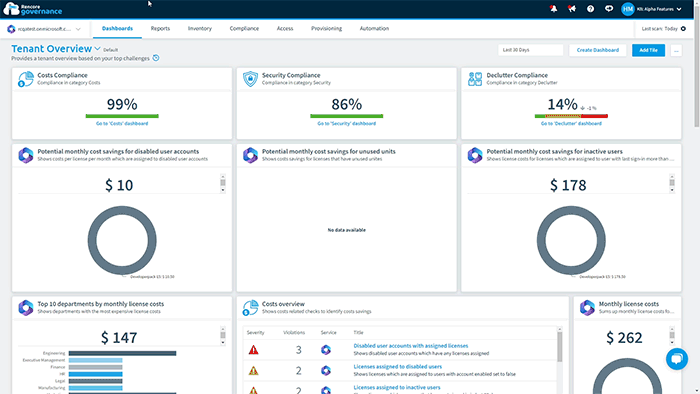700x394 pixels.
Task: Open the Reports tab
Action: point(160,29)
